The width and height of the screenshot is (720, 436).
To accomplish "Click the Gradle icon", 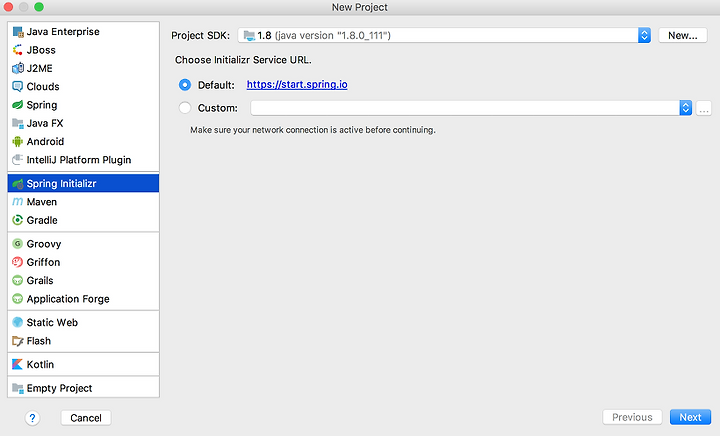I will [x=18, y=220].
